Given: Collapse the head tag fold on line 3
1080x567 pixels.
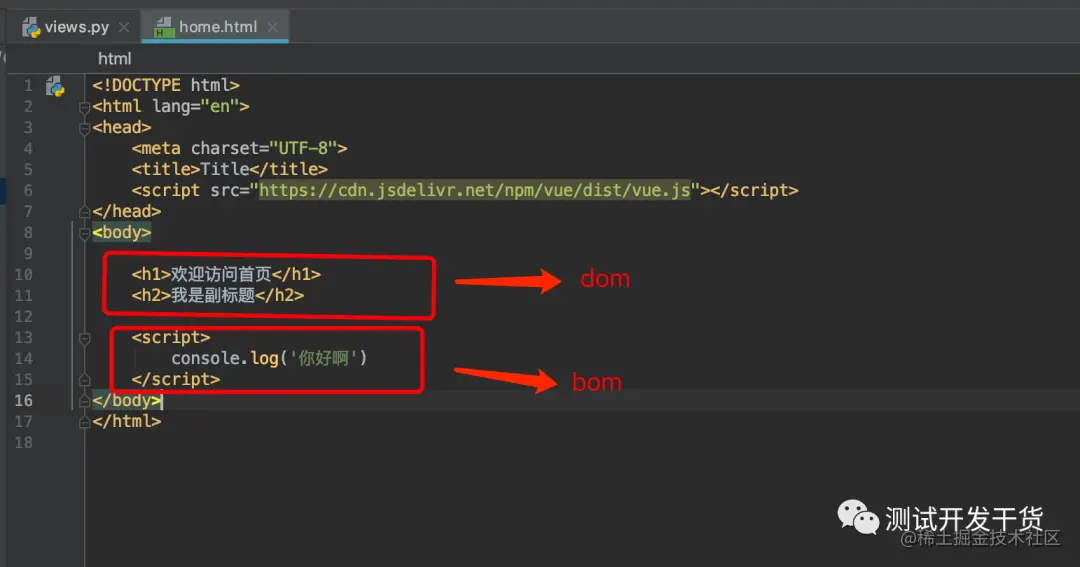Looking at the screenshot, I should tap(84, 128).
